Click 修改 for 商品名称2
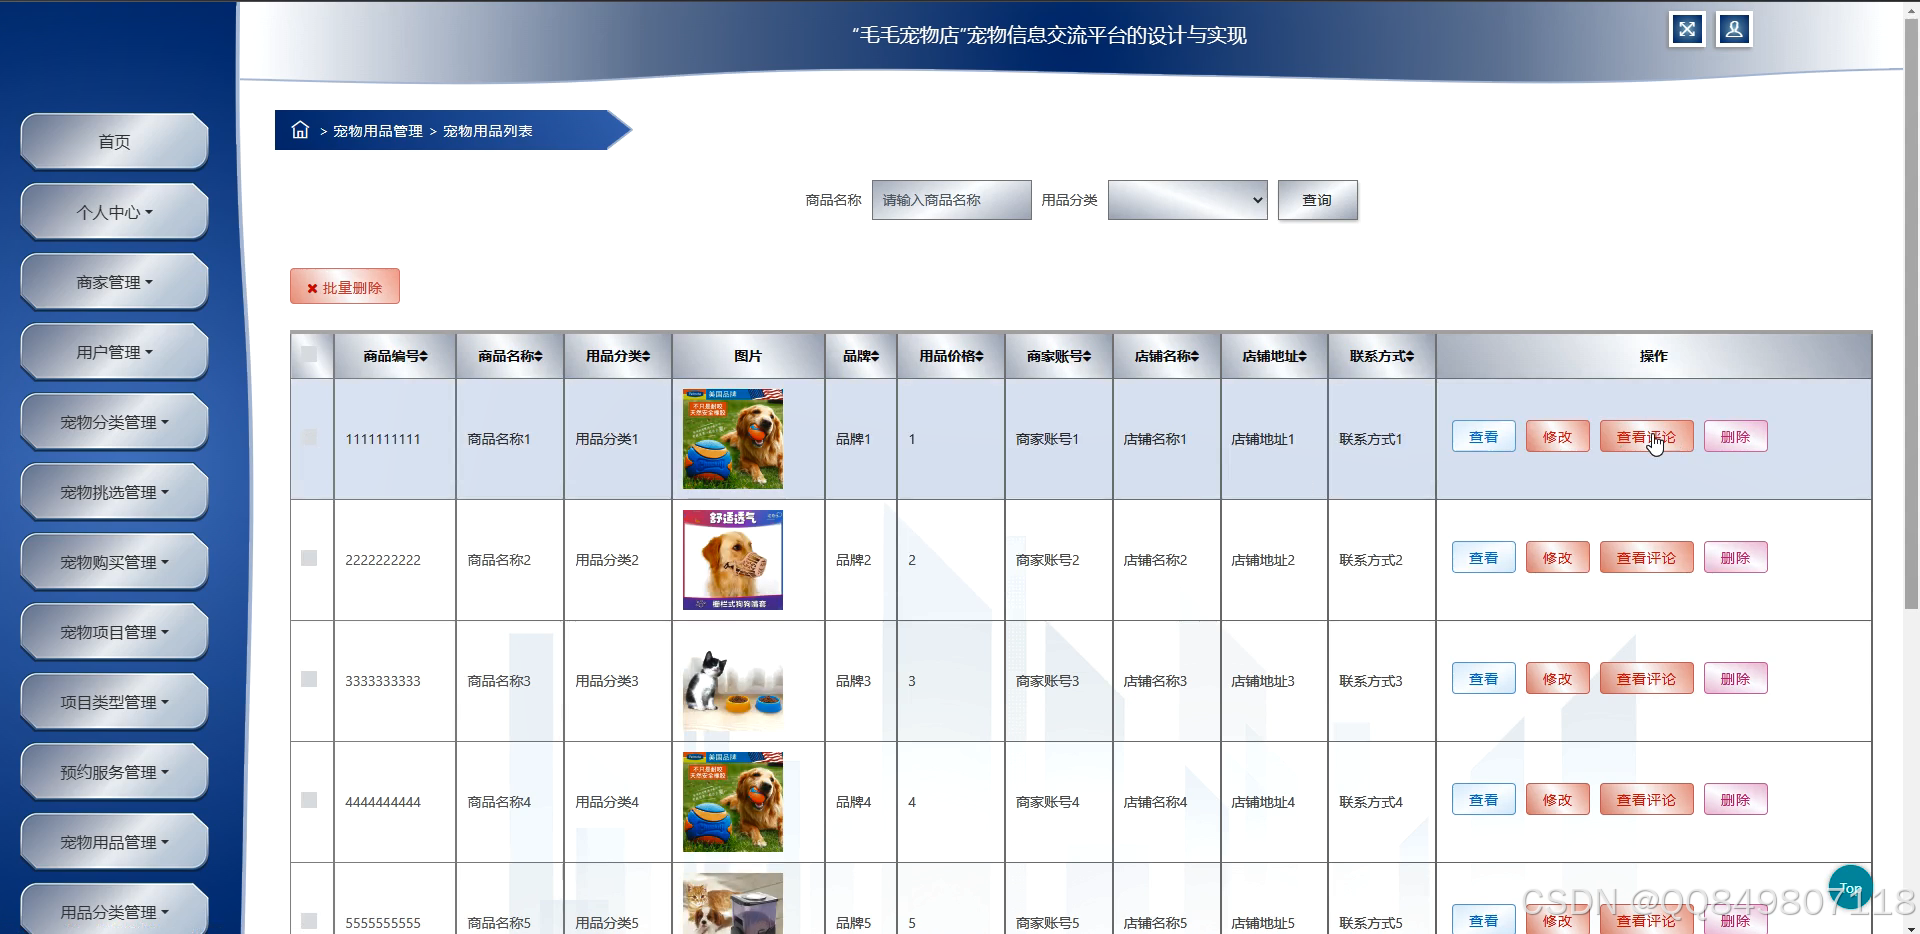 1557,558
